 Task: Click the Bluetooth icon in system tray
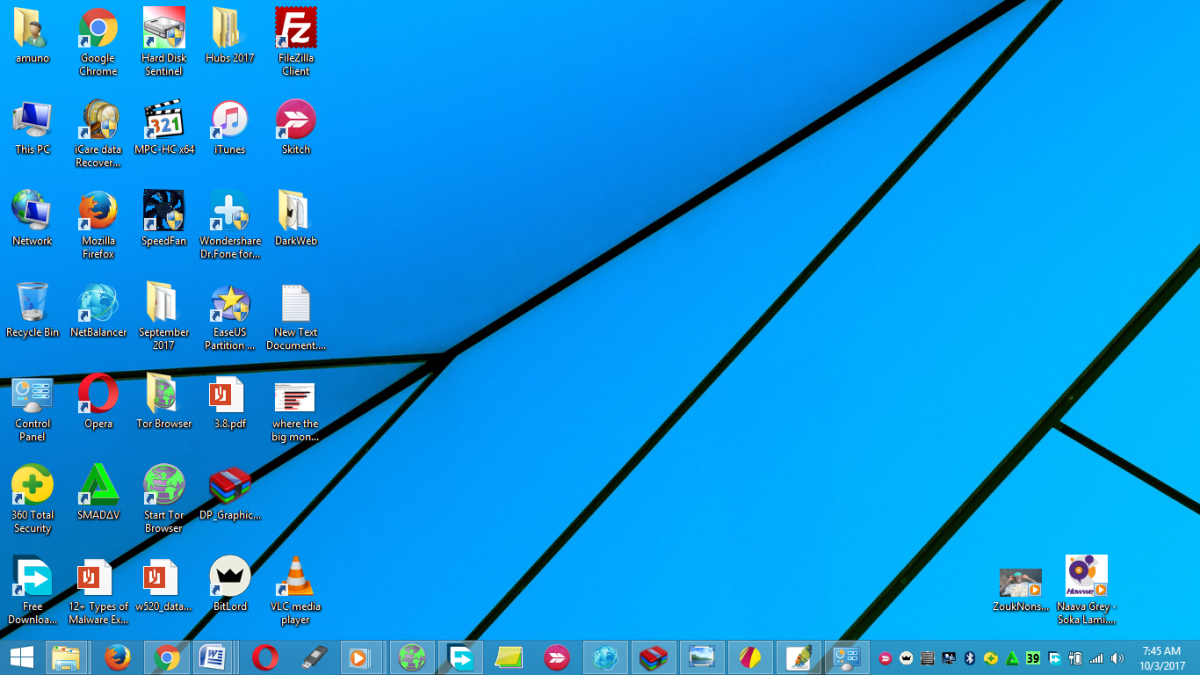(969, 658)
